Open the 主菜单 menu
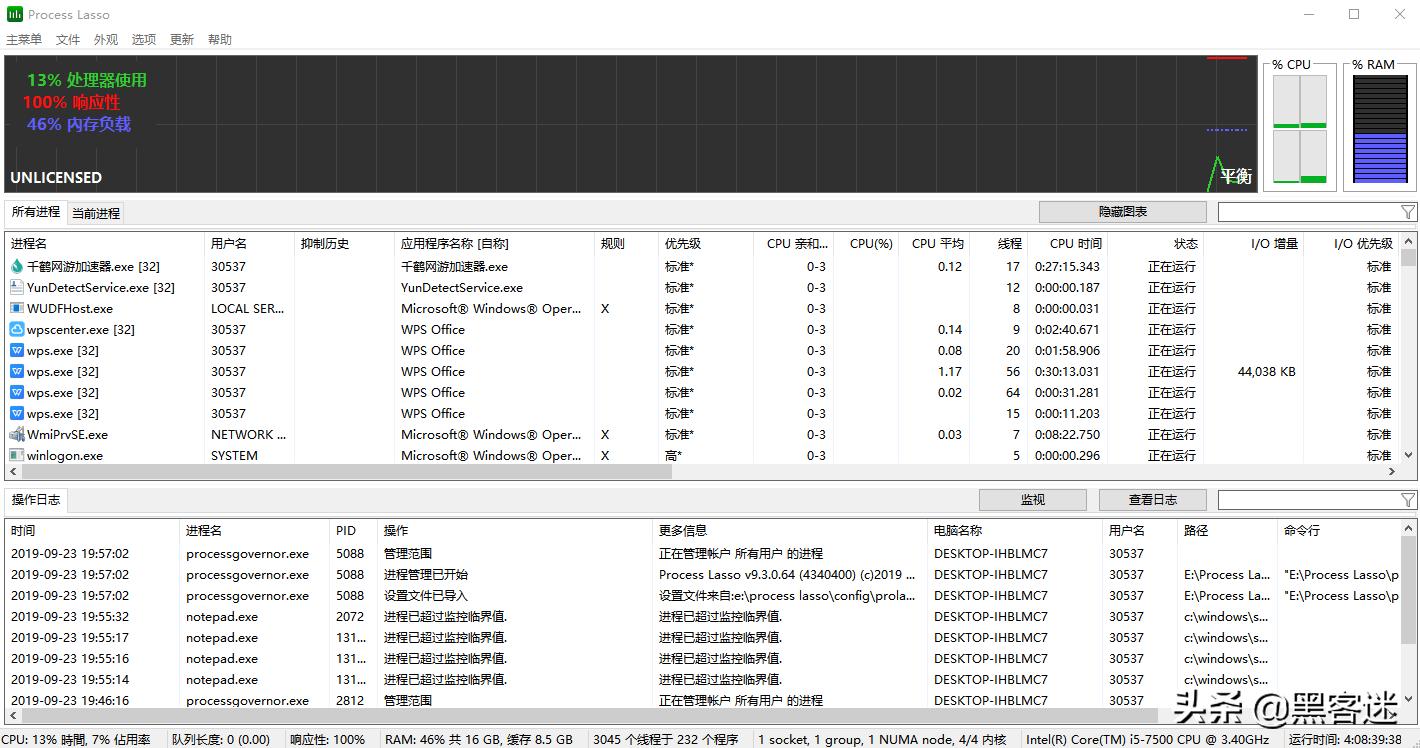Image resolution: width=1420 pixels, height=748 pixels. pos(23,39)
